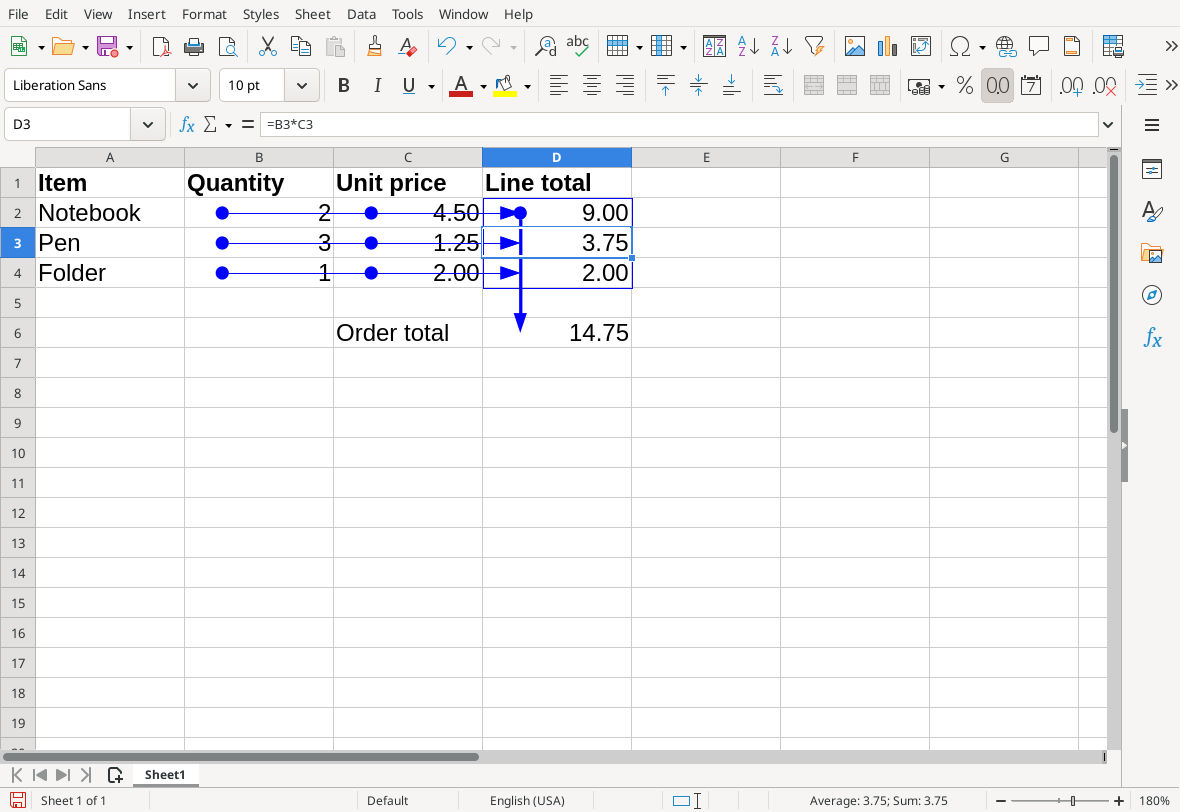Viewport: 1180px width, 812px height.
Task: Select row 3 header
Action: pos(17,243)
